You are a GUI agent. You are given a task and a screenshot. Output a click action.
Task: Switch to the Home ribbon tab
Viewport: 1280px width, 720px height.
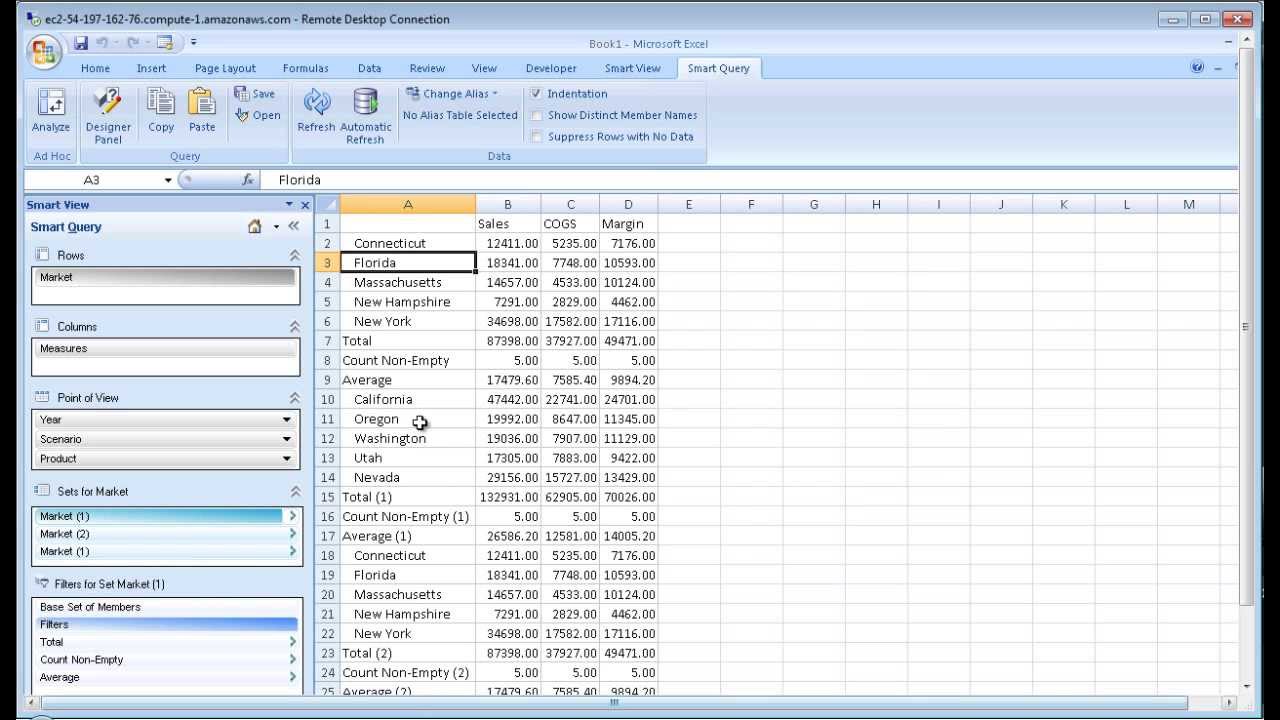[95, 68]
